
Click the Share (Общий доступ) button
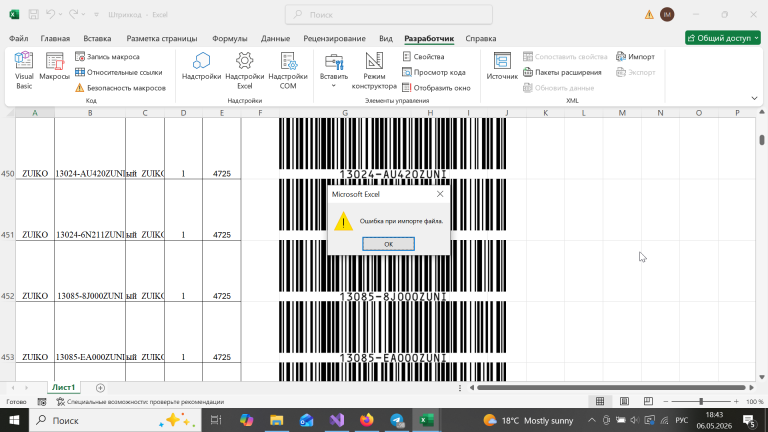[x=722, y=38]
